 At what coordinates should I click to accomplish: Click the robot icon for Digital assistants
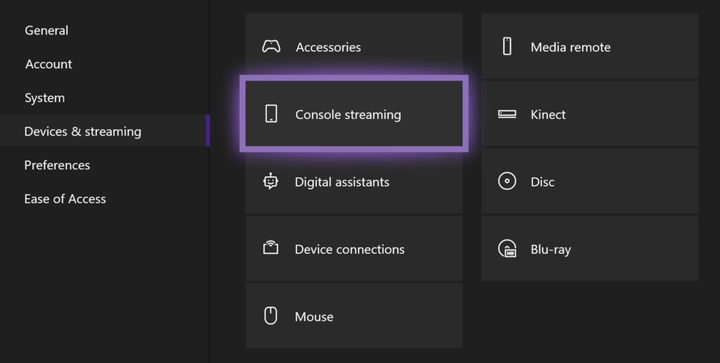point(270,181)
